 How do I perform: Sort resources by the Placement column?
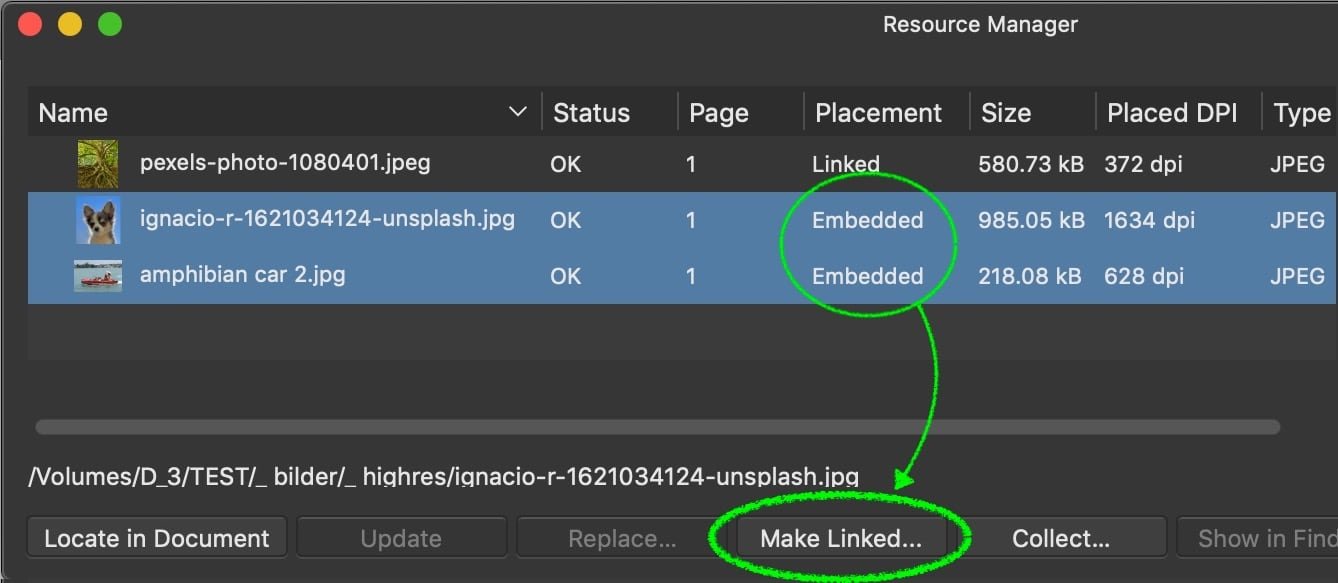pos(880,111)
